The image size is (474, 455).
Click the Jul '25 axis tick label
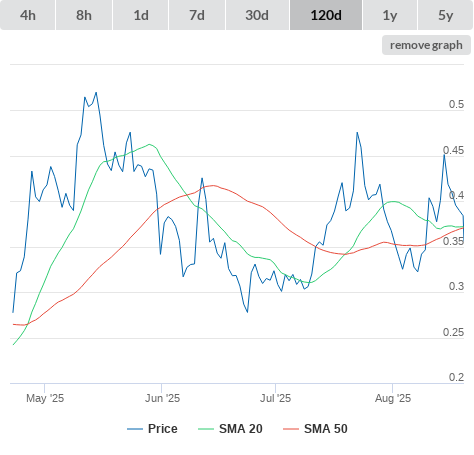tap(275, 398)
